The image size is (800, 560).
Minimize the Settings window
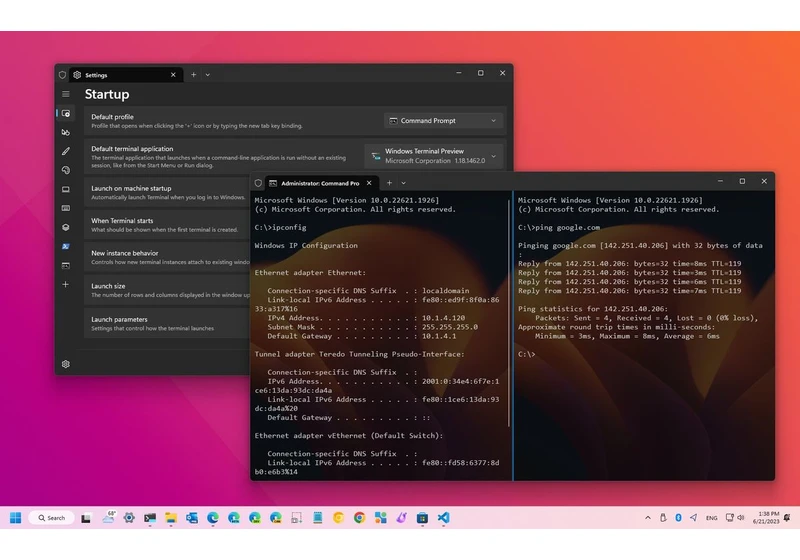click(x=459, y=73)
